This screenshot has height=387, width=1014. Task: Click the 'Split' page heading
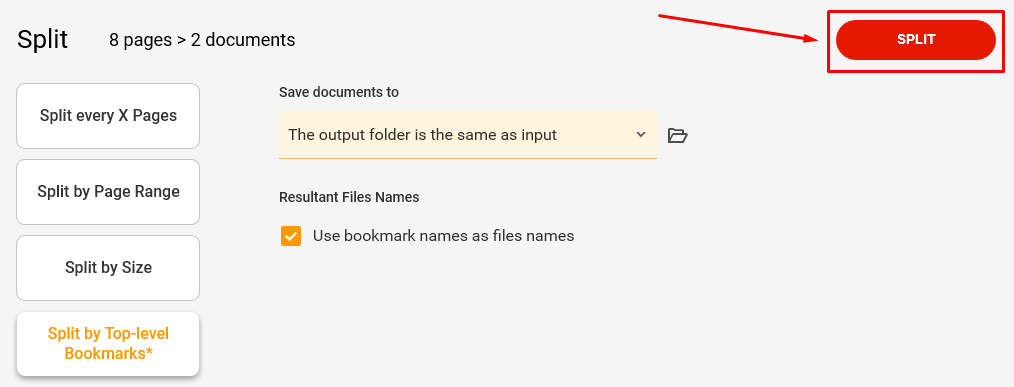43,40
